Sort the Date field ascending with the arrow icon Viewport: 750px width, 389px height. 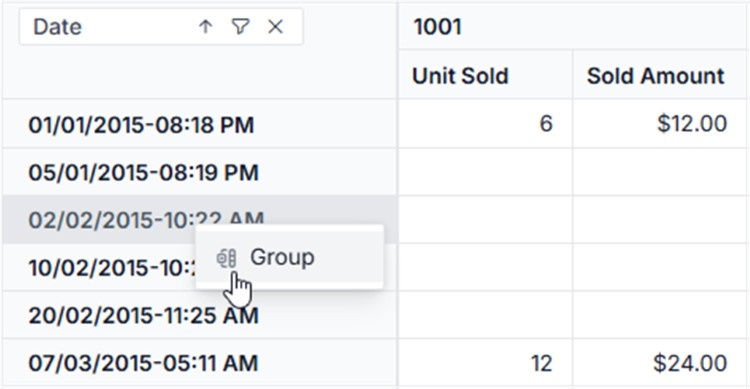[x=205, y=27]
